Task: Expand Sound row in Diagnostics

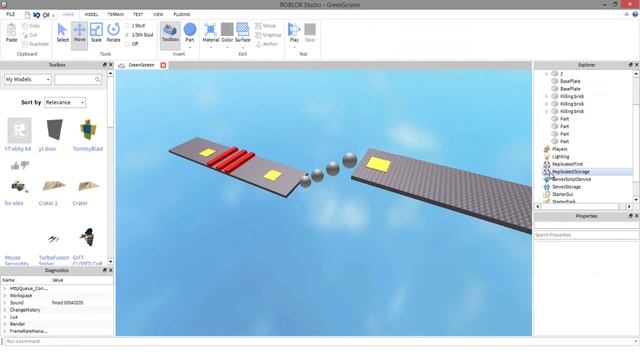Action: [x=5, y=303]
